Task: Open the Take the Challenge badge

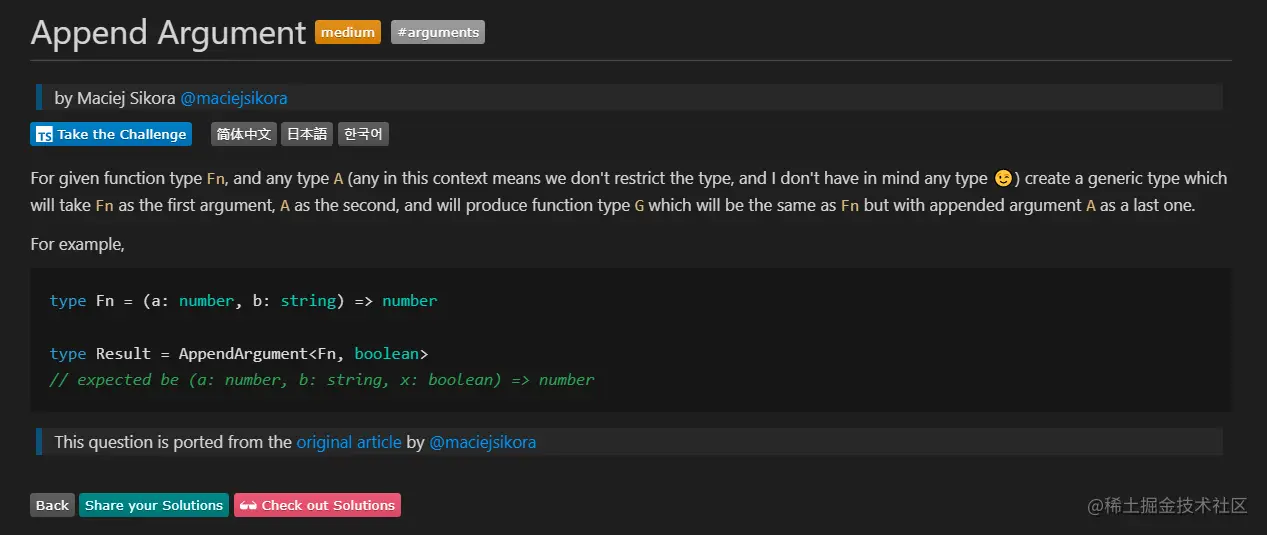Action: point(110,135)
